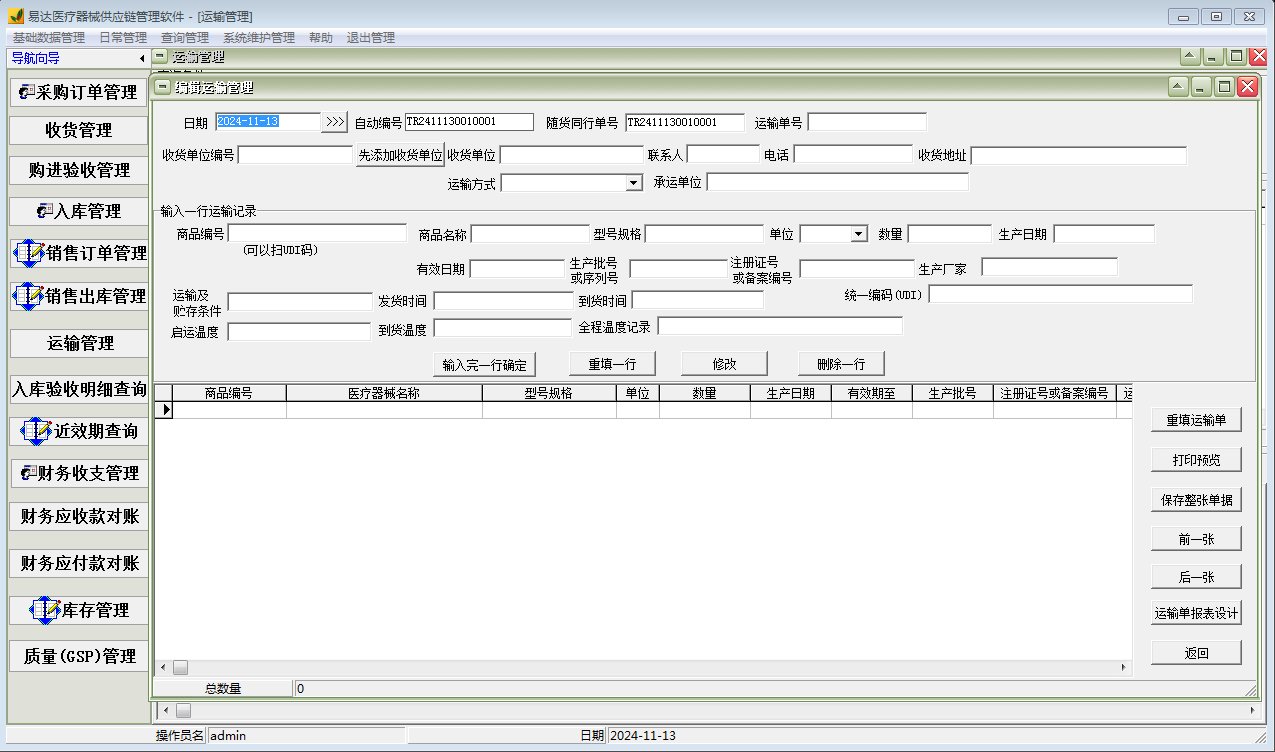The height and width of the screenshot is (752, 1275).
Task: Click the 全程温度记录 input field
Action: [780, 326]
